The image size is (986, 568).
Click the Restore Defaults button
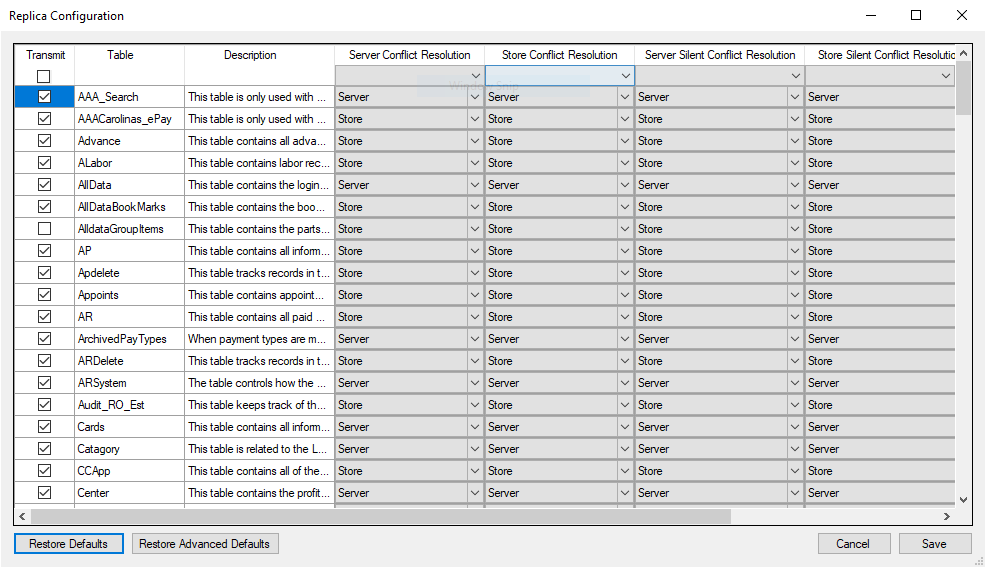pos(69,543)
